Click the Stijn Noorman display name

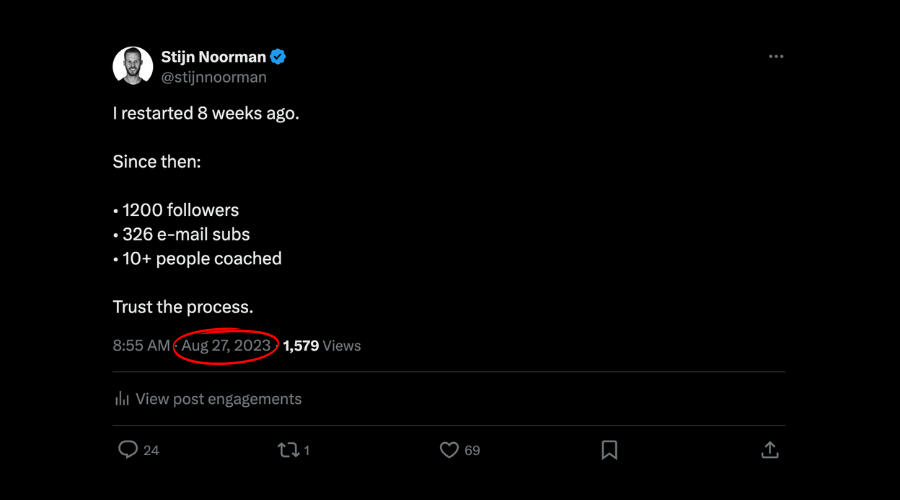click(215, 57)
